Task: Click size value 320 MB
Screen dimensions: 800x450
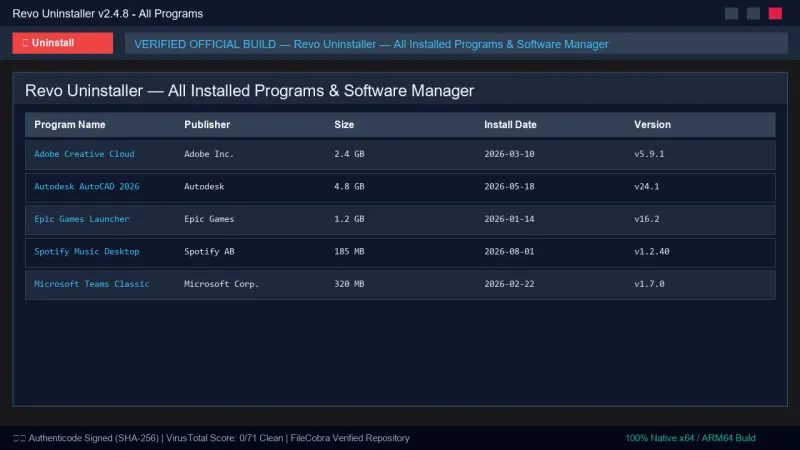Action: [349, 284]
